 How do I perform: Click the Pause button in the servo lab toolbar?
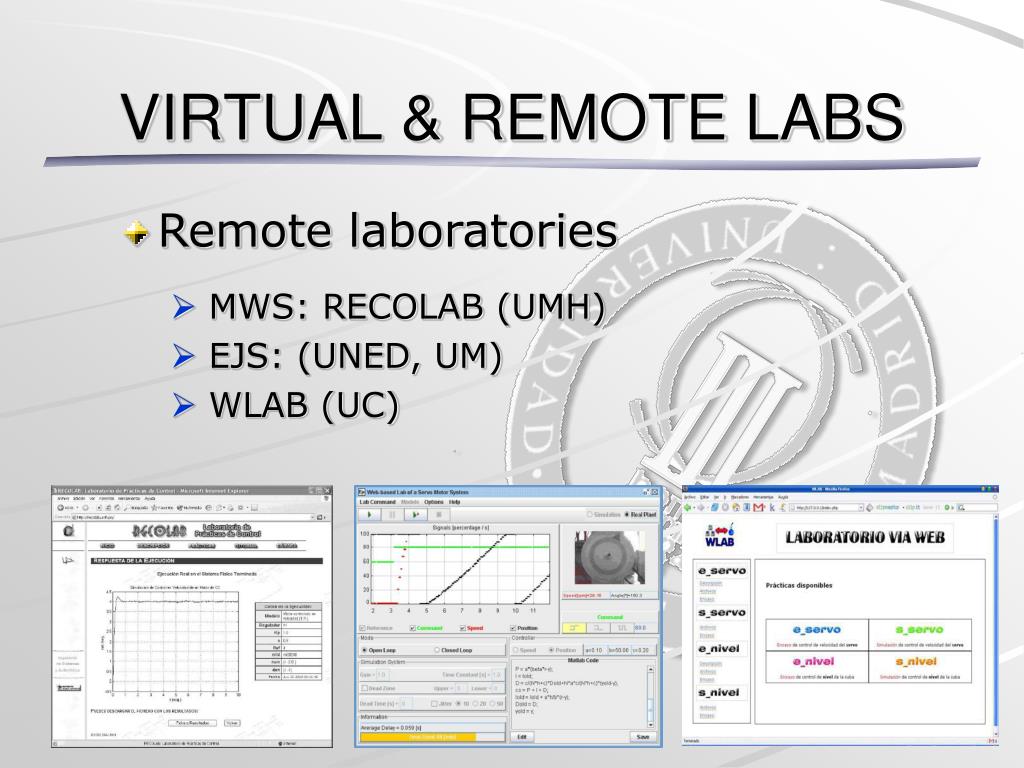[x=392, y=515]
